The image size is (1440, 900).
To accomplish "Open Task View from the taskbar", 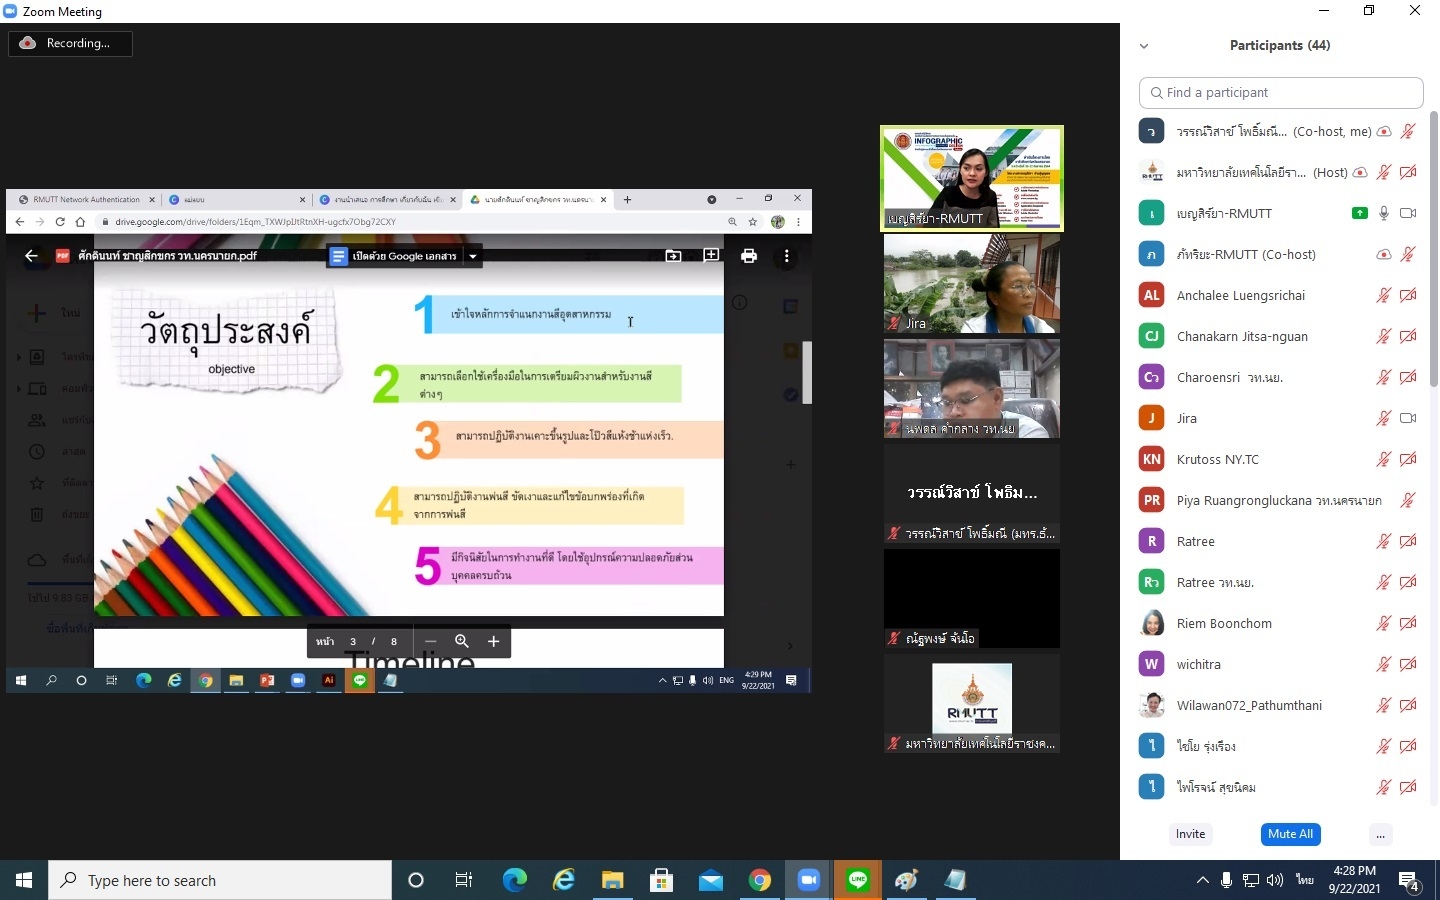I will pos(464,880).
